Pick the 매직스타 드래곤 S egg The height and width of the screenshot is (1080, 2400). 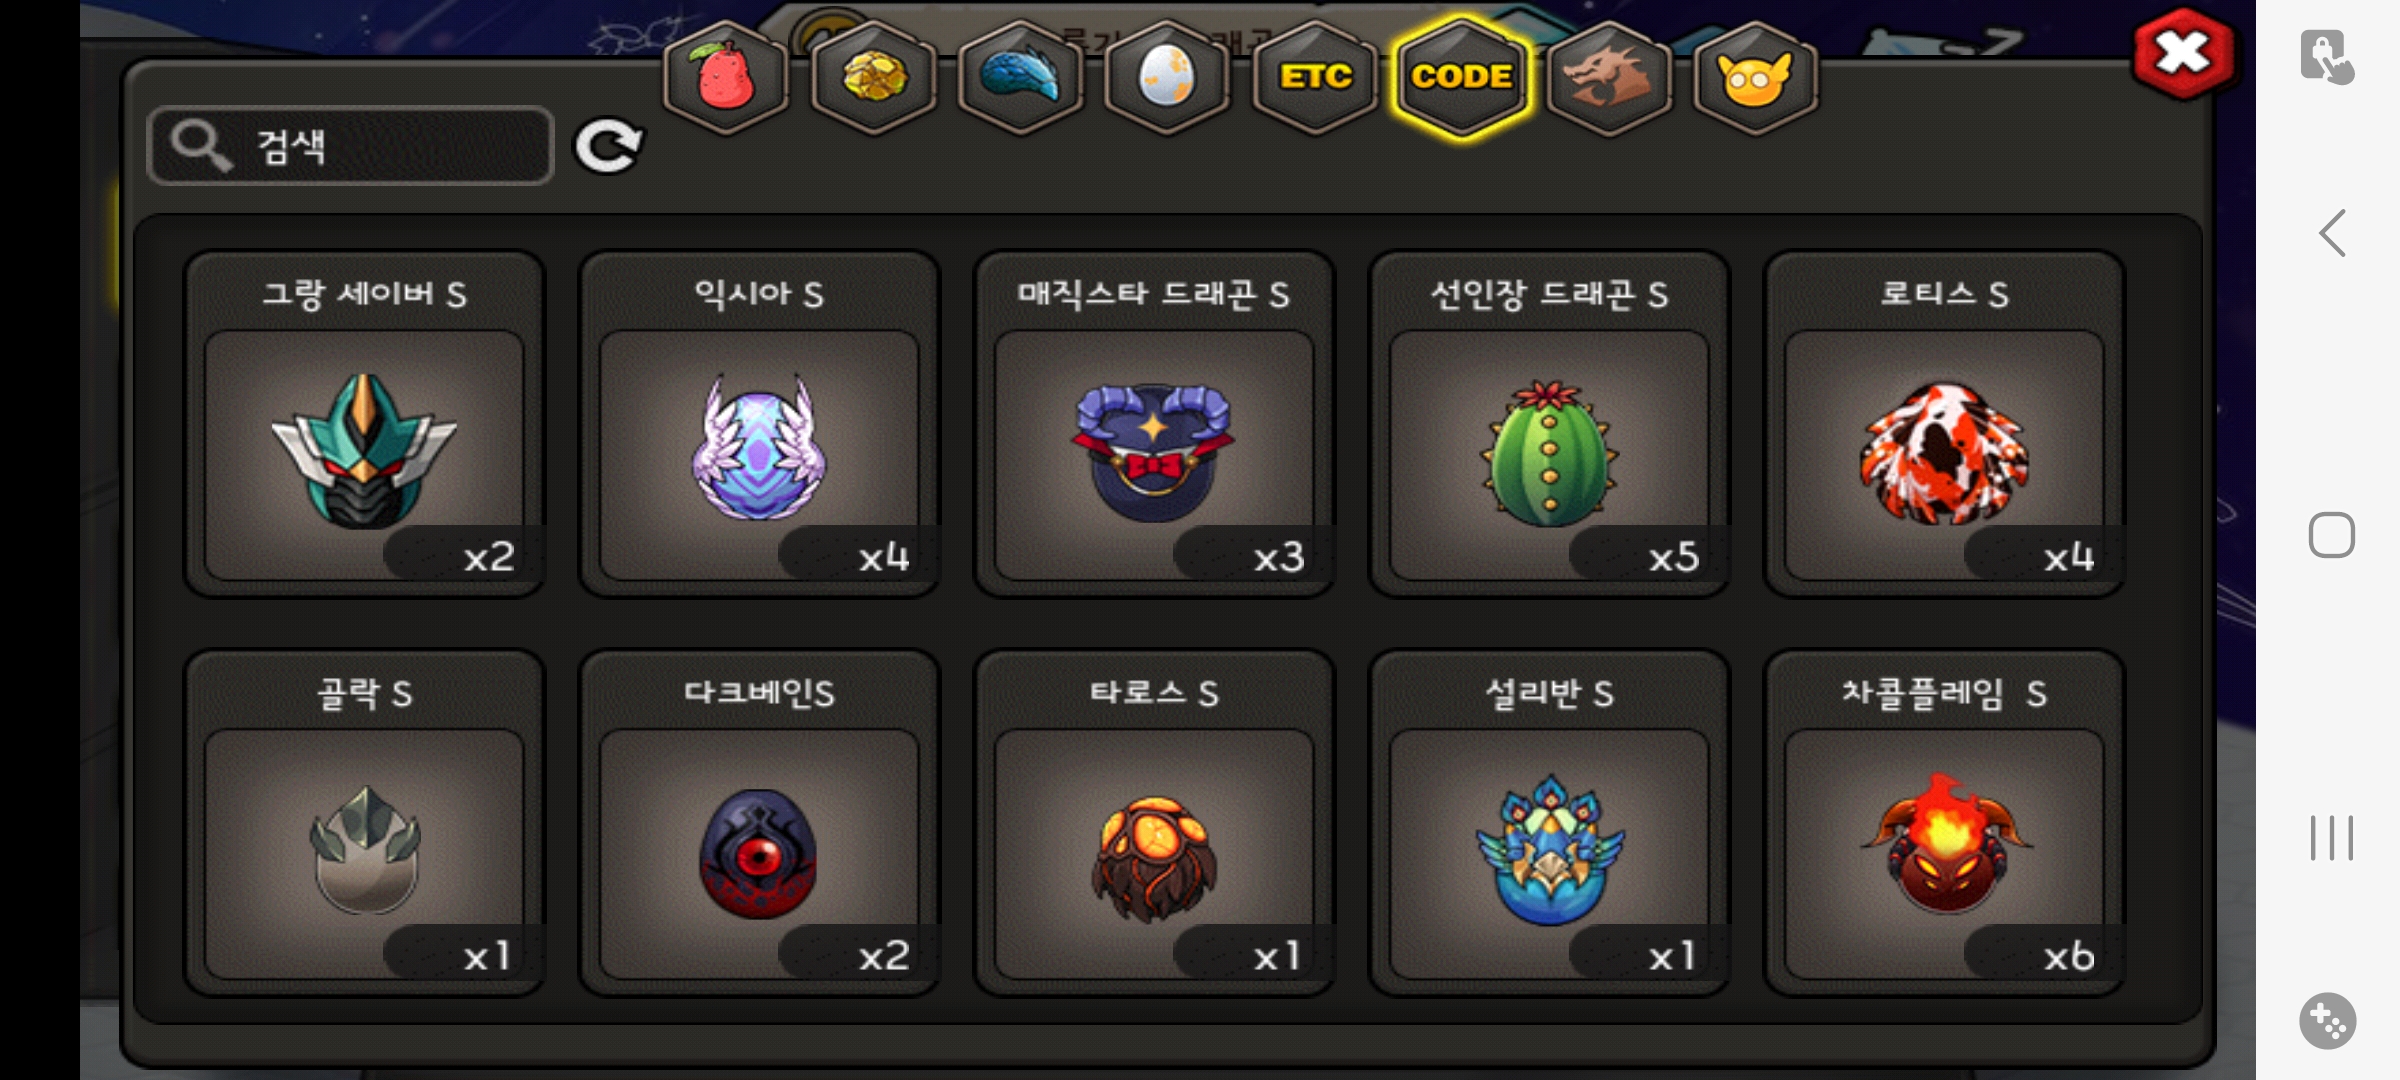tap(1154, 424)
